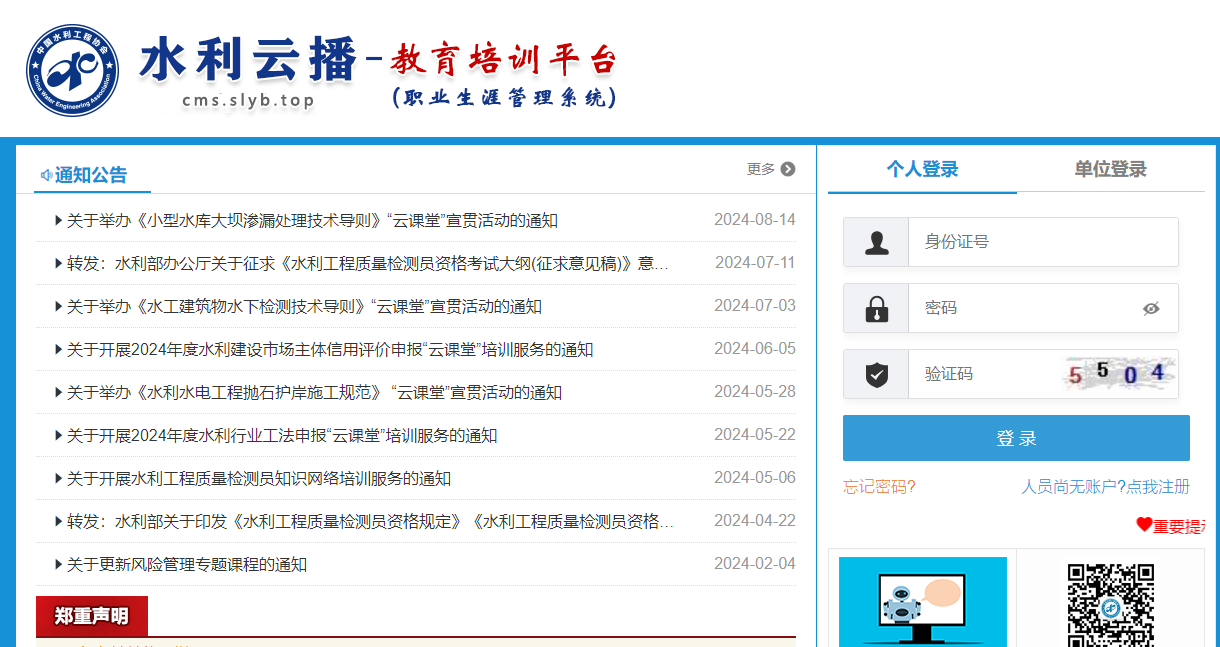This screenshot has width=1220, height=647.
Task: Click the robot chat assistant image
Action: [x=922, y=602]
